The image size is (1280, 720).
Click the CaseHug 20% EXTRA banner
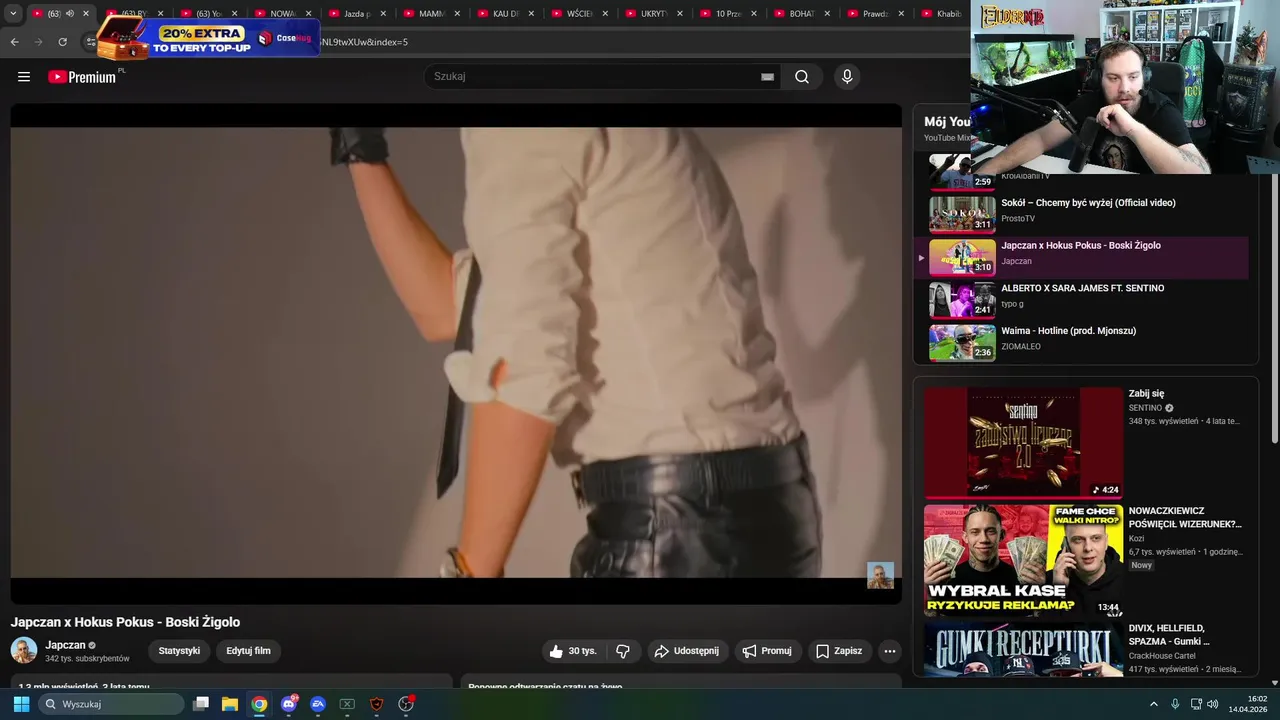coord(208,38)
